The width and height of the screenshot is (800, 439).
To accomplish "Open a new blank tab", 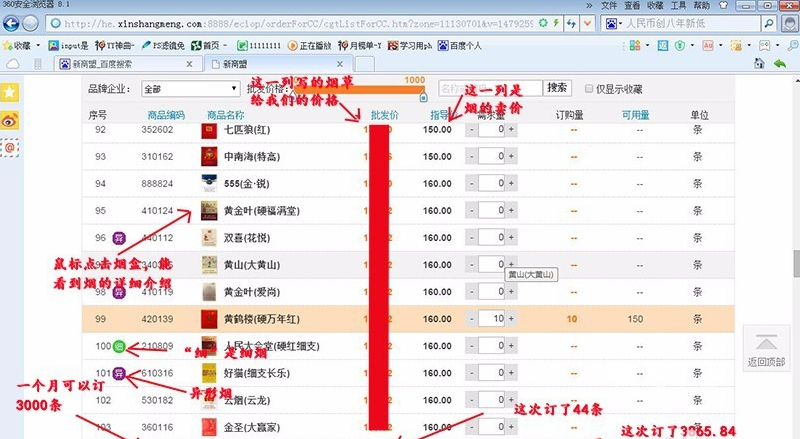I will pyautogui.click(x=364, y=64).
